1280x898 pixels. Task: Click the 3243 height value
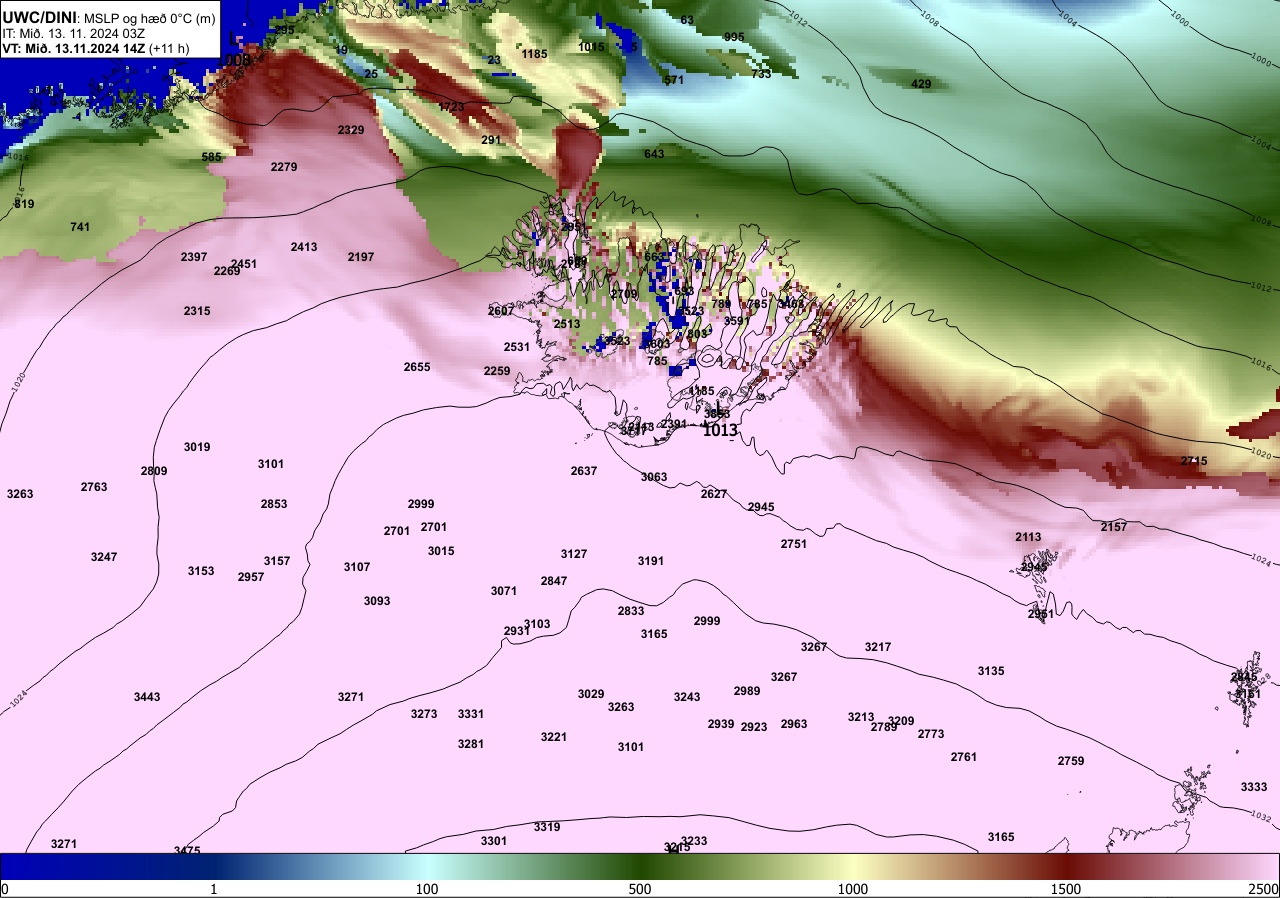click(x=687, y=697)
